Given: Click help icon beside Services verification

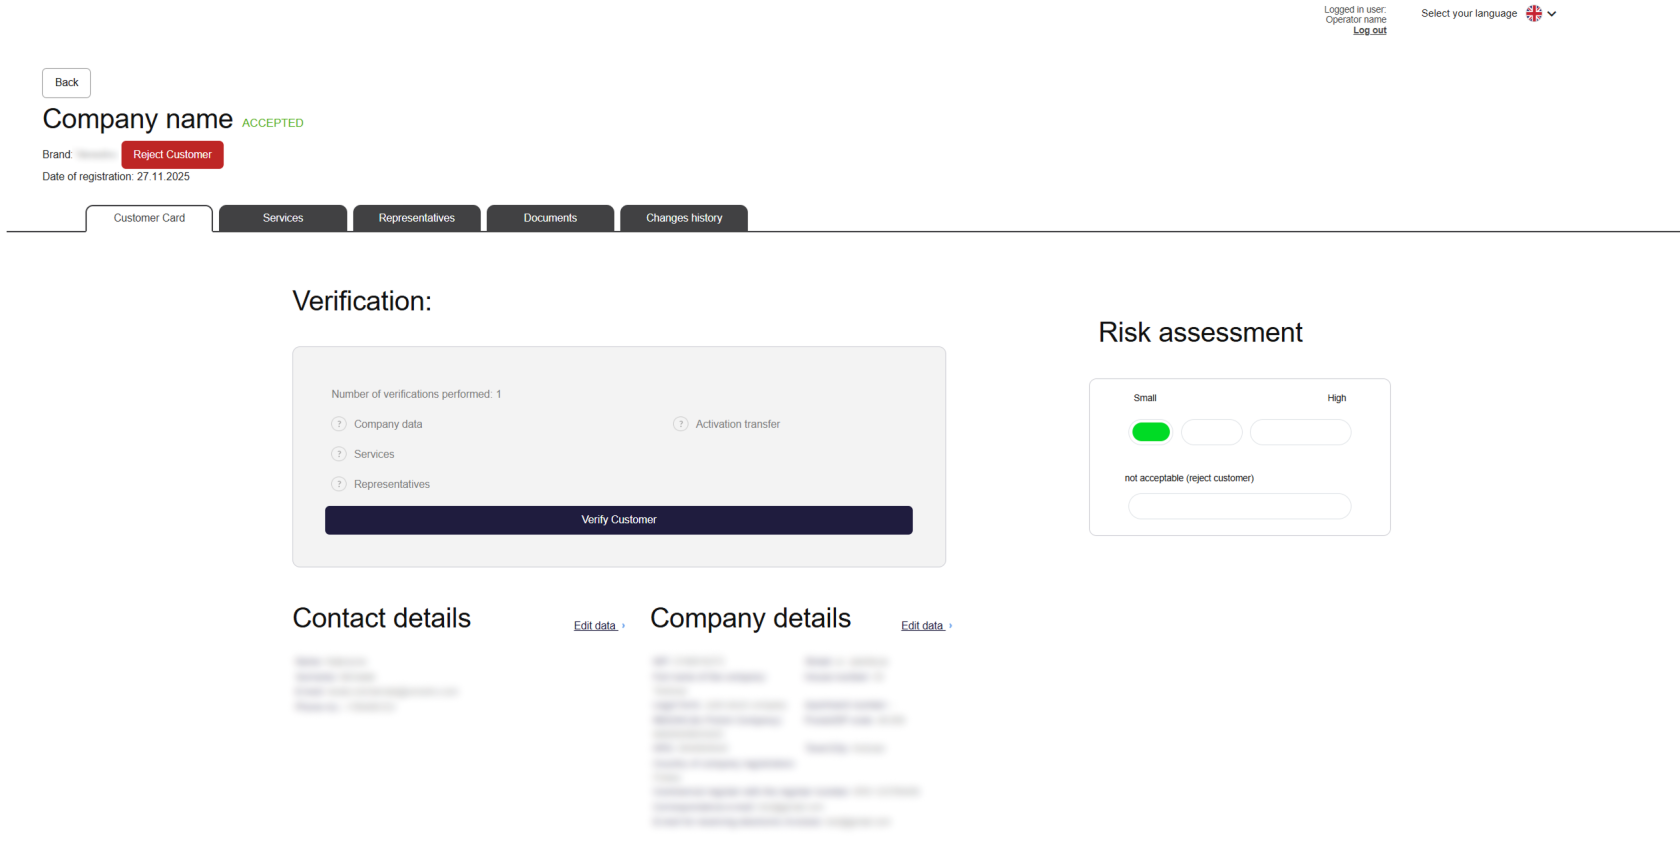Looking at the screenshot, I should pyautogui.click(x=339, y=454).
